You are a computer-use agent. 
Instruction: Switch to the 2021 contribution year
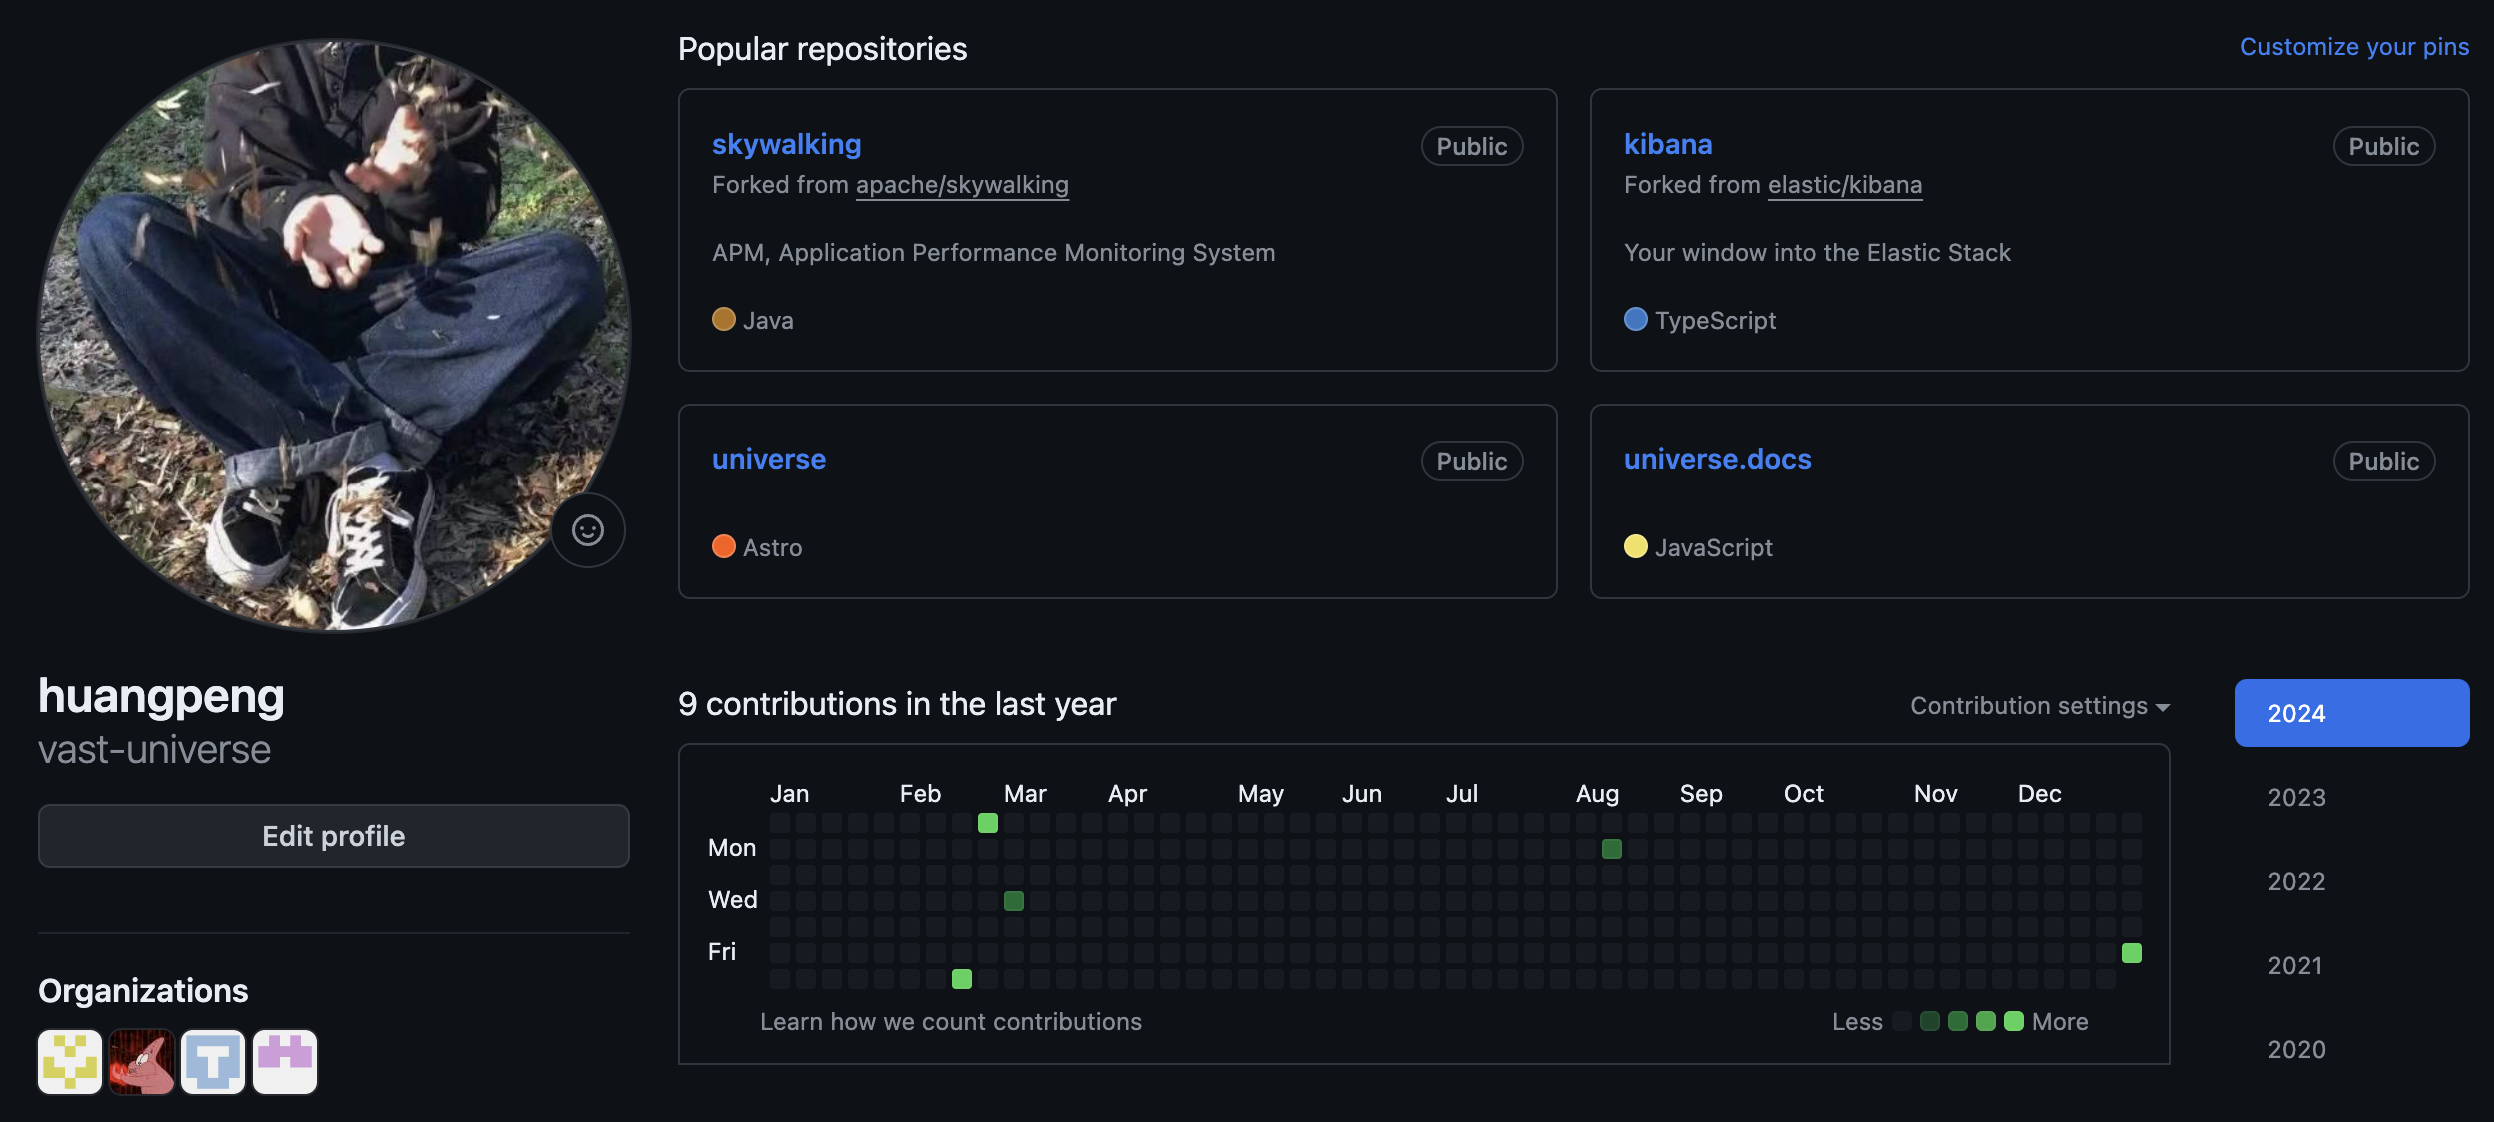pyautogui.click(x=2295, y=965)
